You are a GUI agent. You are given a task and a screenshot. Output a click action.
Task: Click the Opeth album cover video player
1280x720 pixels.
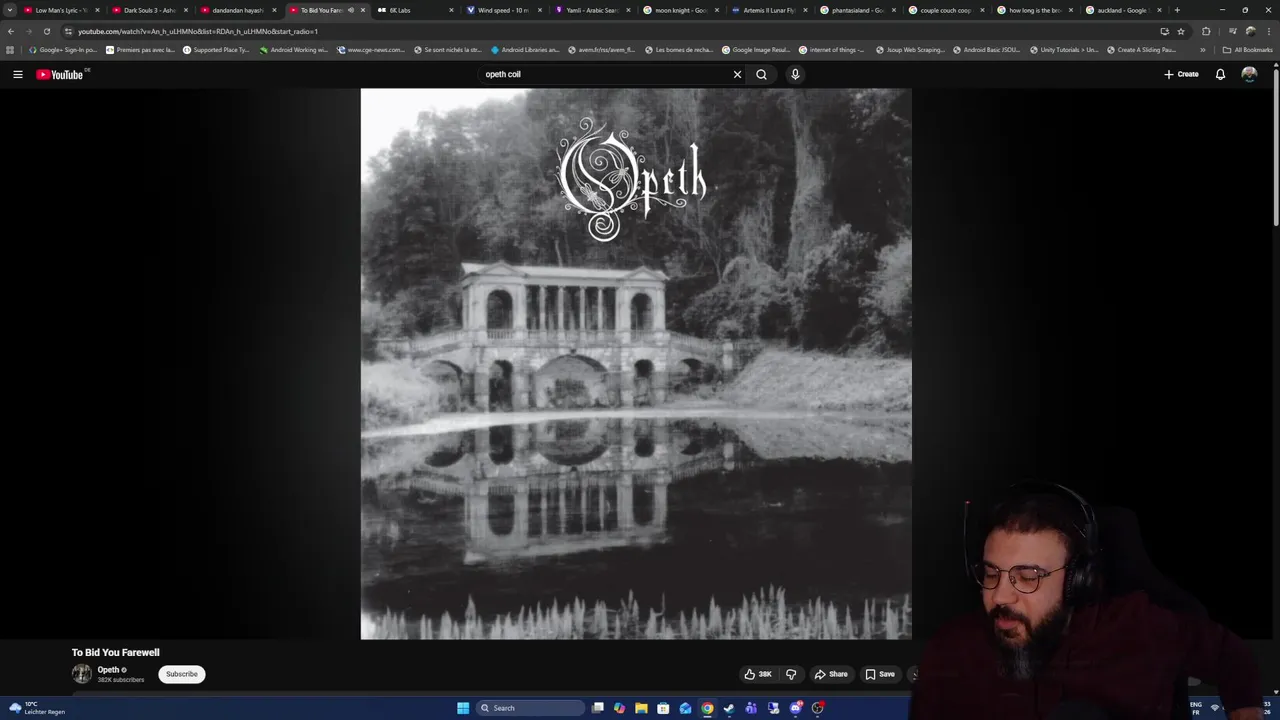[x=636, y=364]
